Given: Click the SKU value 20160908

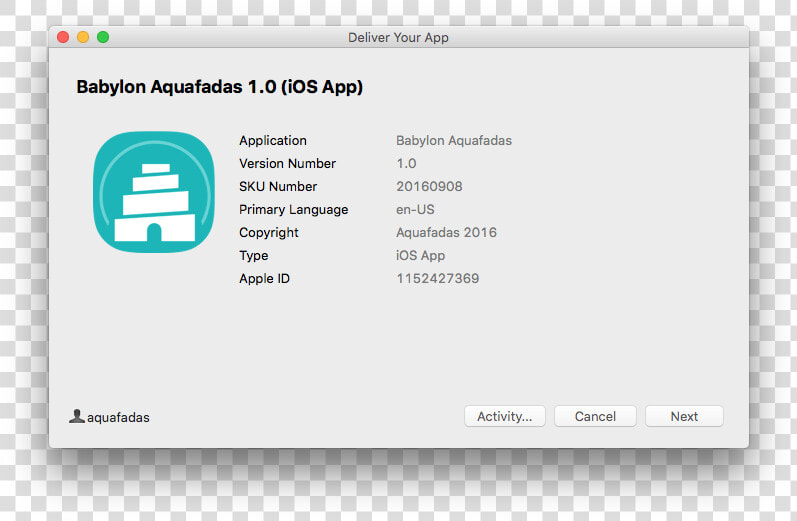Looking at the screenshot, I should click(430, 187).
